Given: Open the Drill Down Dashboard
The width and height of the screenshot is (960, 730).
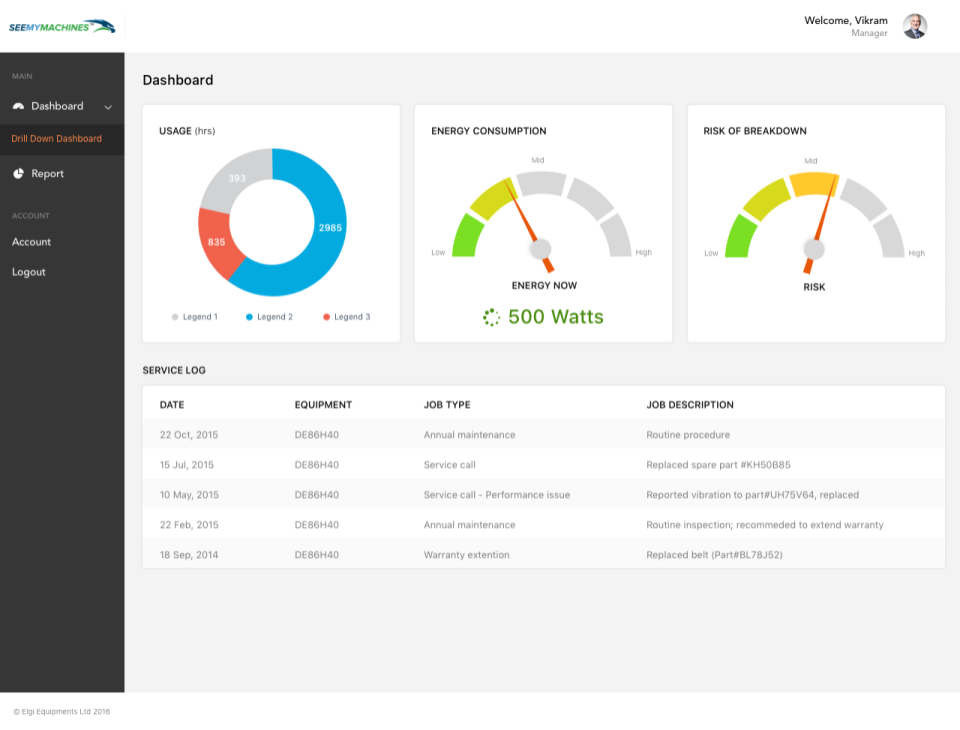Looking at the screenshot, I should 57,139.
